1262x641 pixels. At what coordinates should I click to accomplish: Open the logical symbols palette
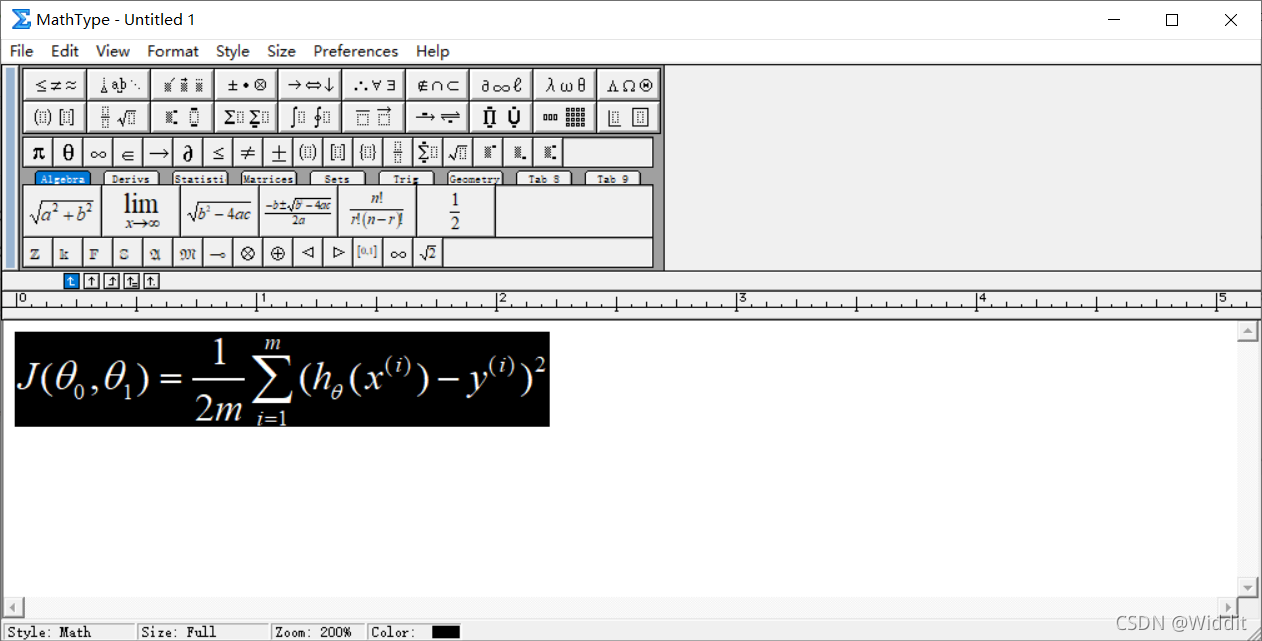375,85
